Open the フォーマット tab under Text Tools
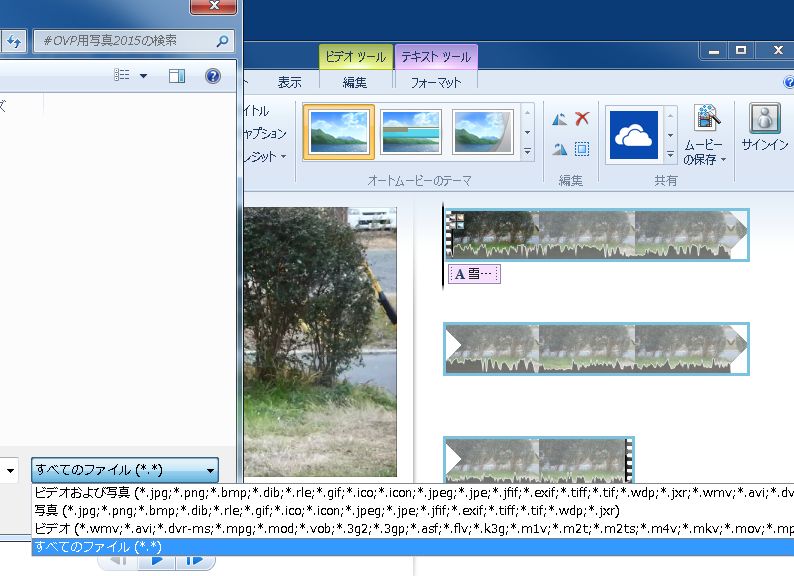 (x=435, y=83)
